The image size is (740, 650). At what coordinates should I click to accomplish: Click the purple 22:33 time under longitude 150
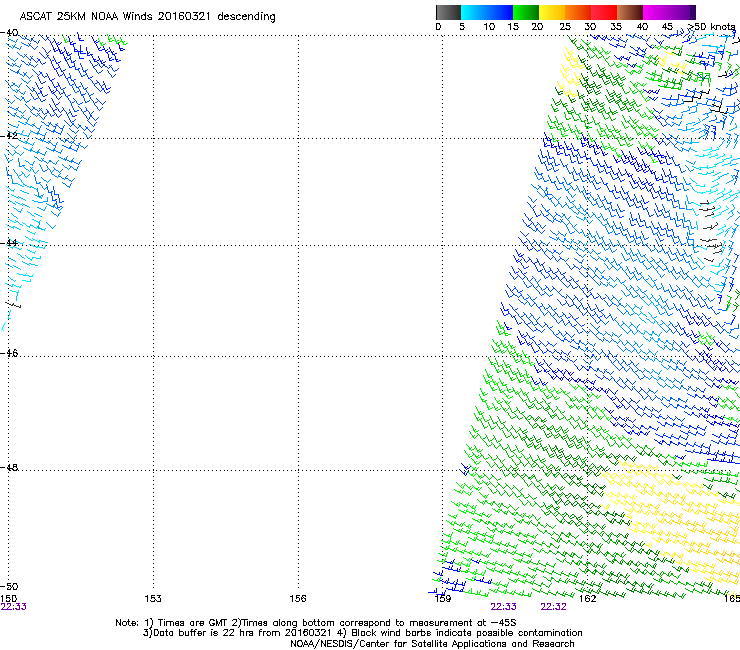click(x=14, y=607)
